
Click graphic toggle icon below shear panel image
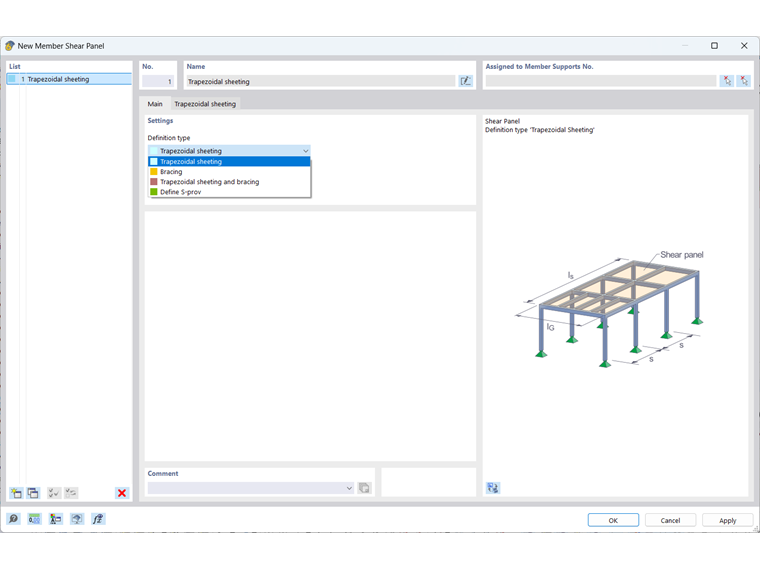(493, 488)
